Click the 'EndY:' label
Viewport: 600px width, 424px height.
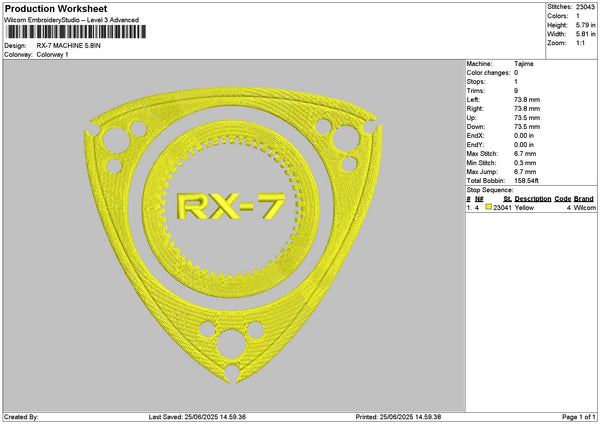pyautogui.click(x=475, y=145)
